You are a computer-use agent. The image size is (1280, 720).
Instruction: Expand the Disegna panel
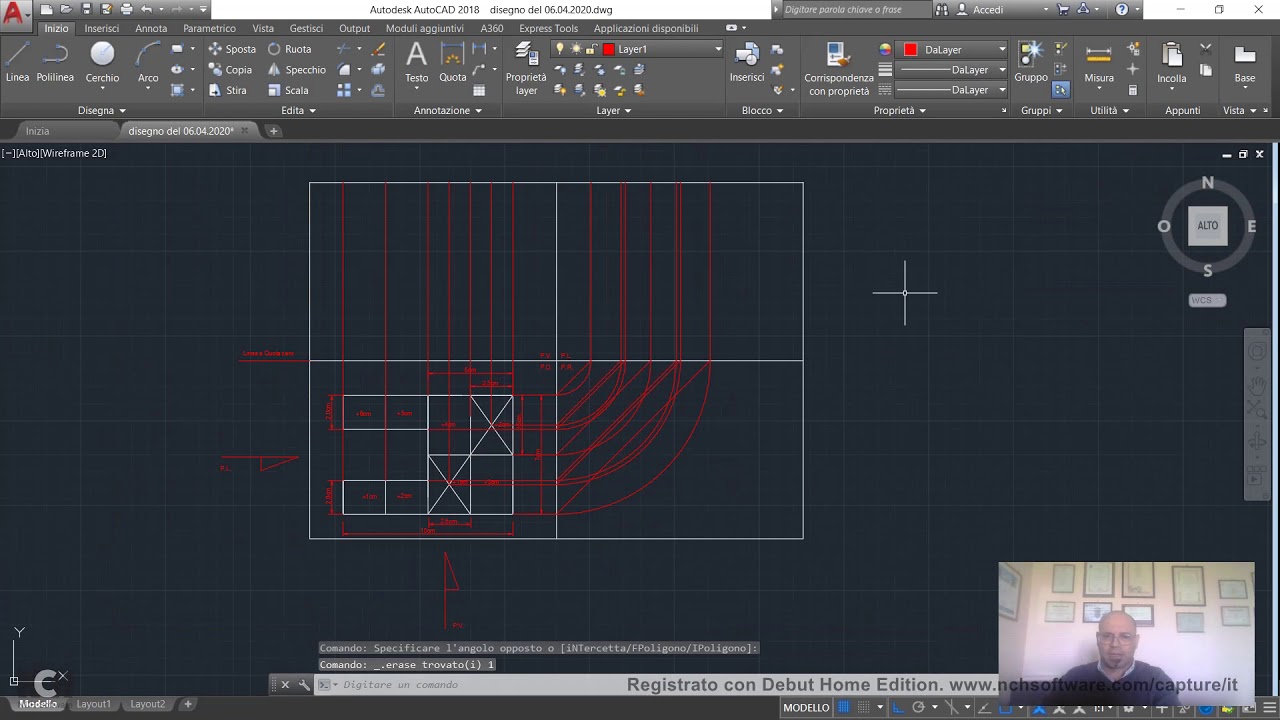pos(102,110)
